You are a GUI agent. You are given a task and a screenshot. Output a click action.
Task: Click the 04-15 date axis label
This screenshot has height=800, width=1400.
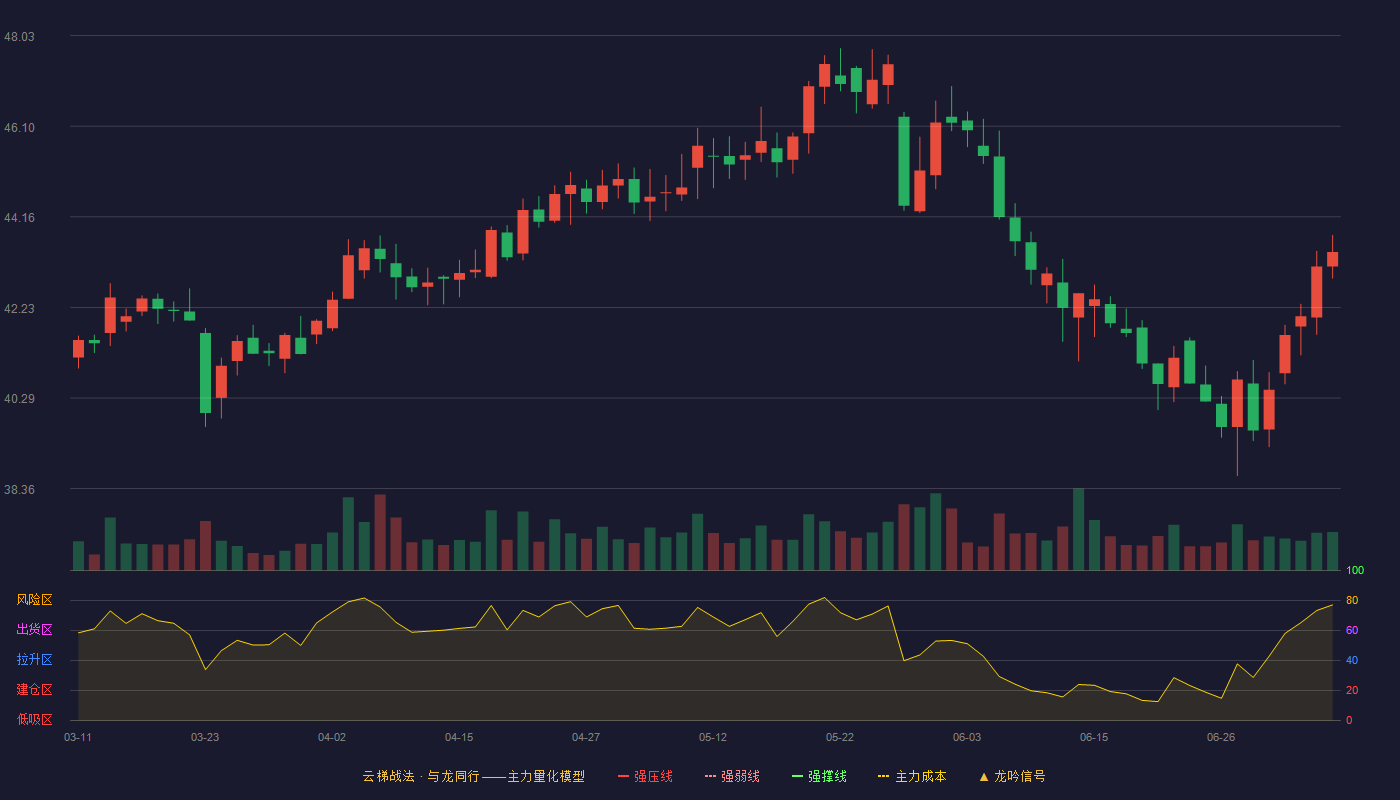pyautogui.click(x=459, y=737)
